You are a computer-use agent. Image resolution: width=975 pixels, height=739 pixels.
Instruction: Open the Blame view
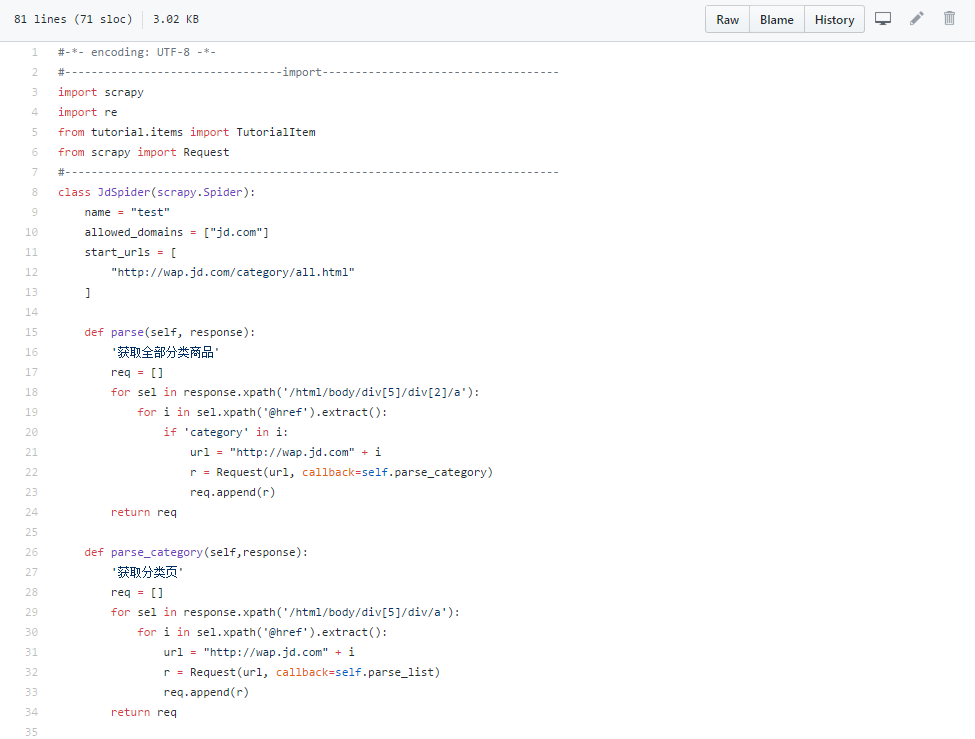tap(777, 20)
